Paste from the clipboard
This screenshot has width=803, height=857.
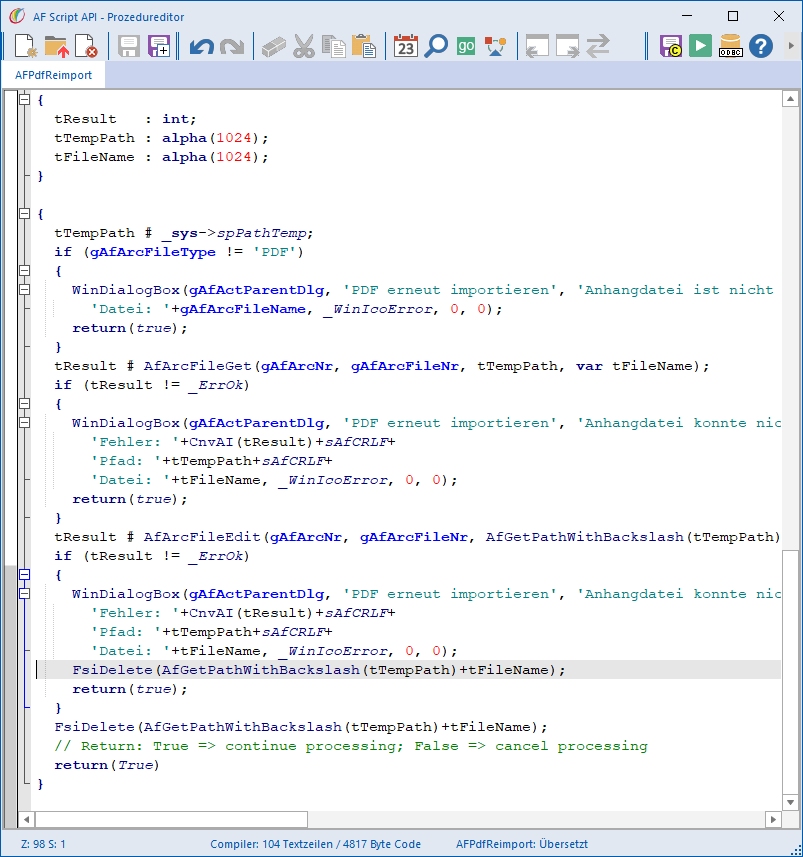pyautogui.click(x=364, y=46)
